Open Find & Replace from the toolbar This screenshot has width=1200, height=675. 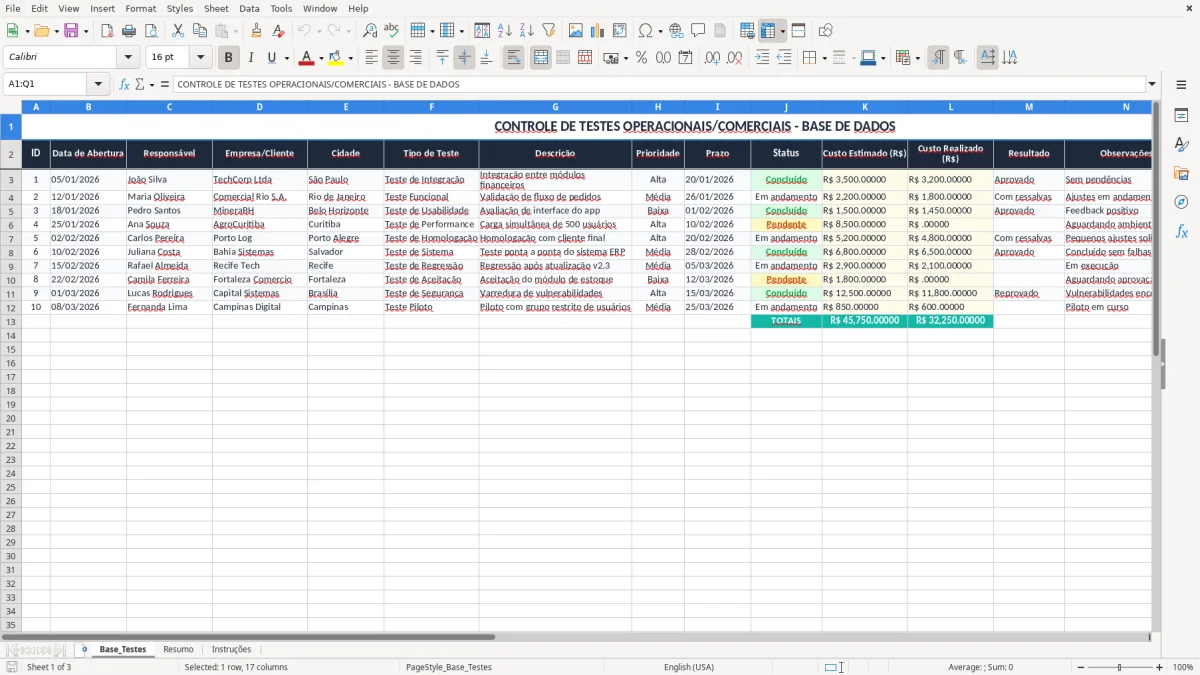click(x=370, y=31)
